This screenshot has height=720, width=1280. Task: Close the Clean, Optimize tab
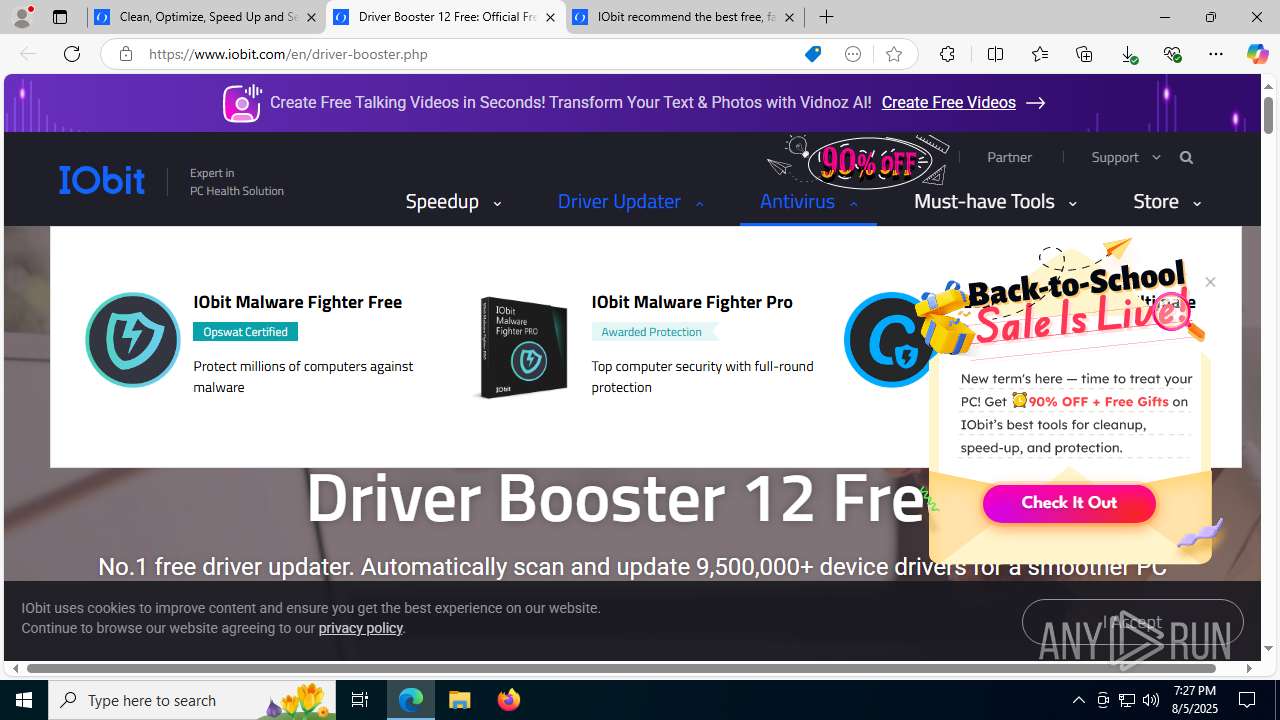[311, 17]
